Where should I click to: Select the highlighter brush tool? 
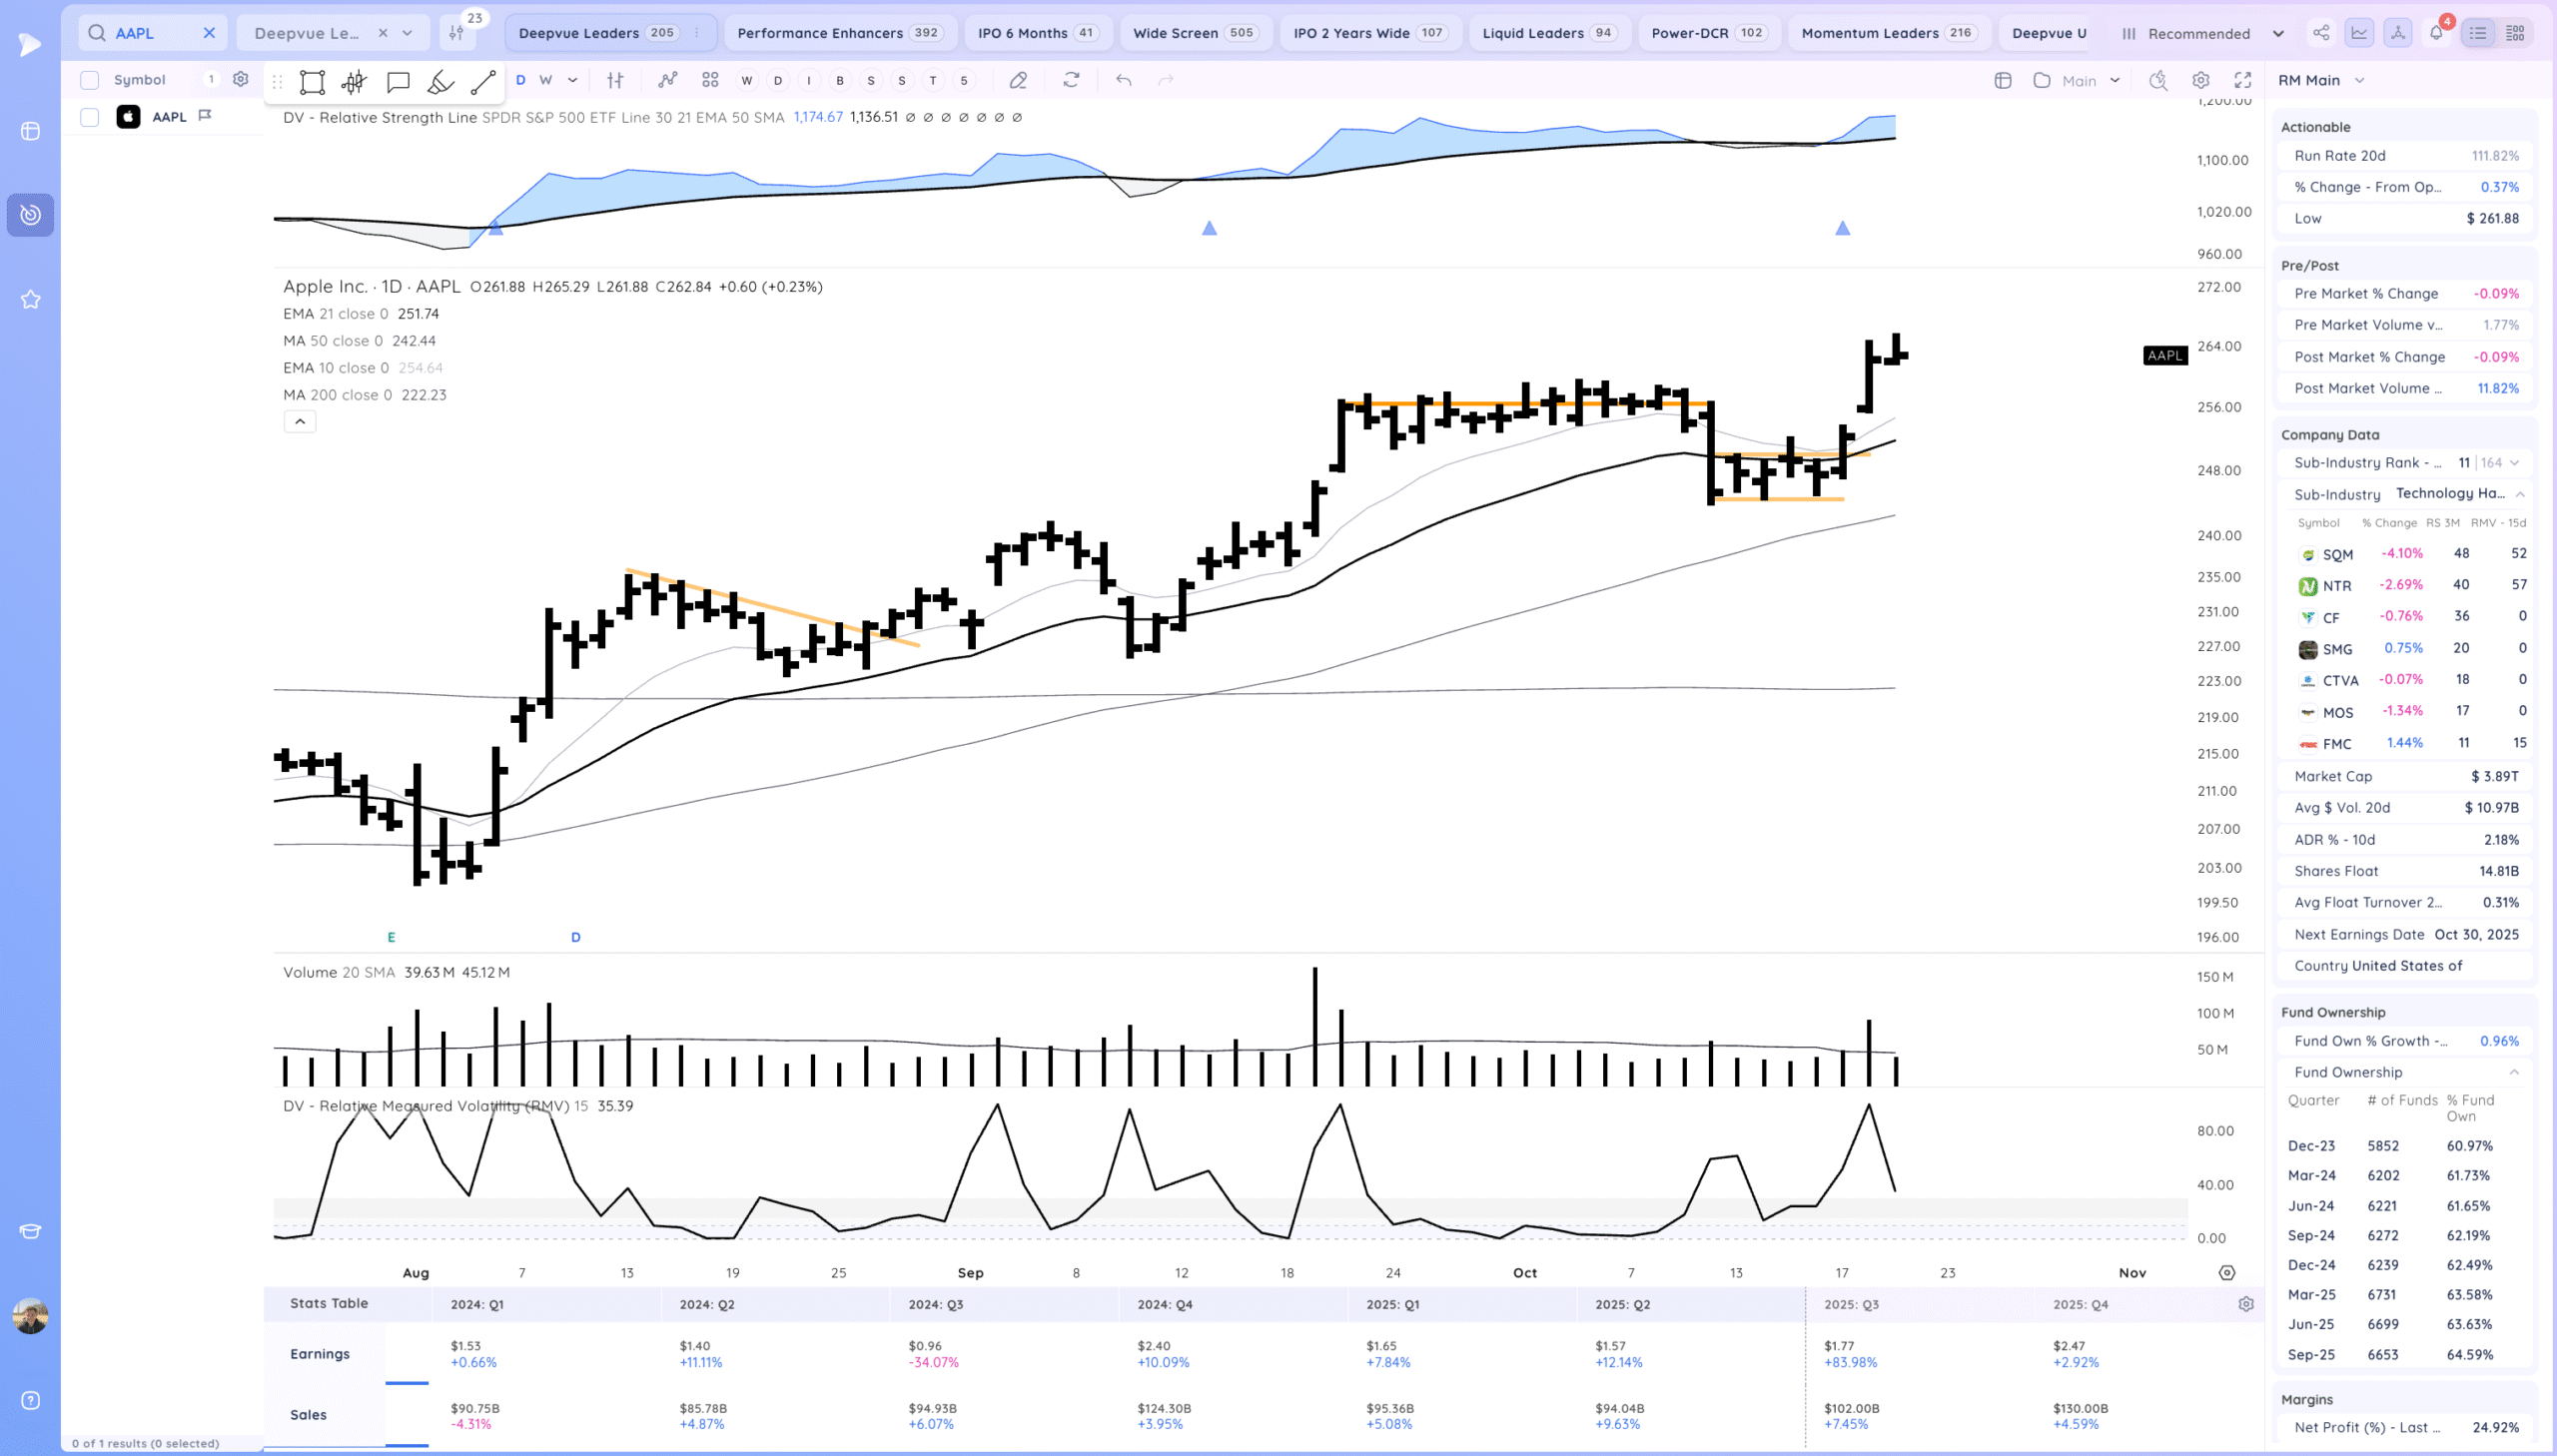[x=440, y=82]
